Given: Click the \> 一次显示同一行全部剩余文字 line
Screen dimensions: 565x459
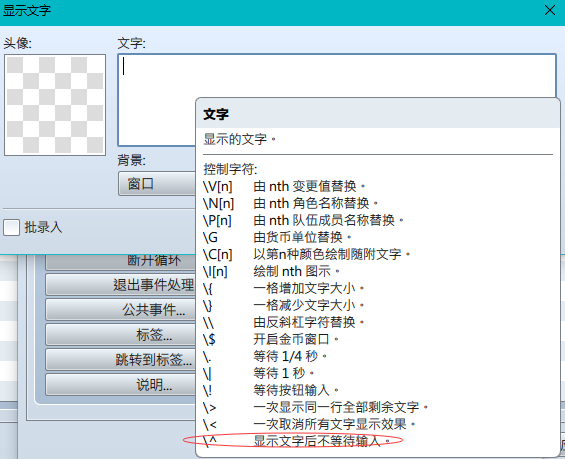Looking at the screenshot, I should pos(315,407).
